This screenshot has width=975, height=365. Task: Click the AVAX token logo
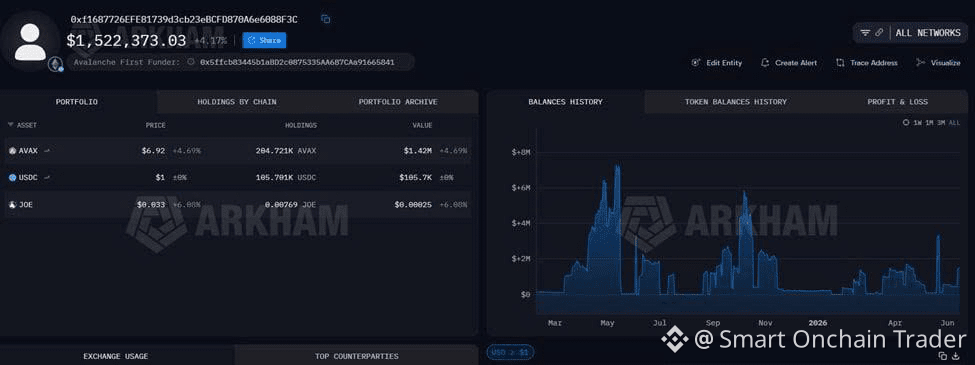tap(12, 150)
